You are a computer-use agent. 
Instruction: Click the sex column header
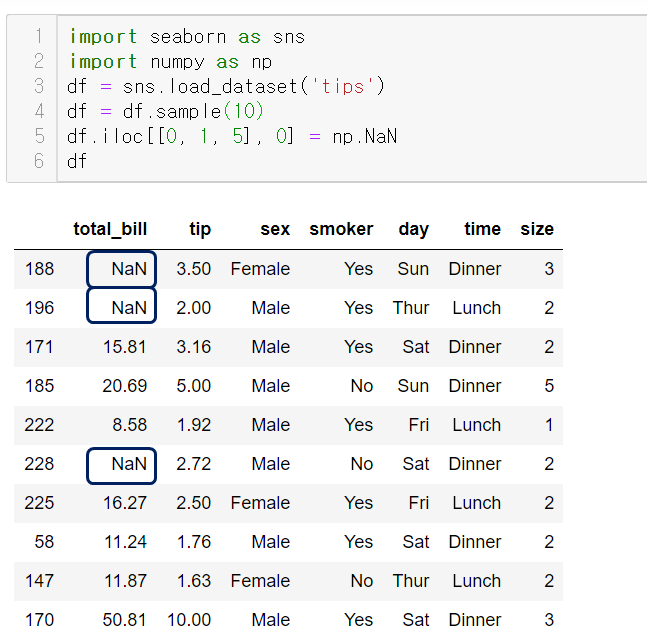click(275, 229)
